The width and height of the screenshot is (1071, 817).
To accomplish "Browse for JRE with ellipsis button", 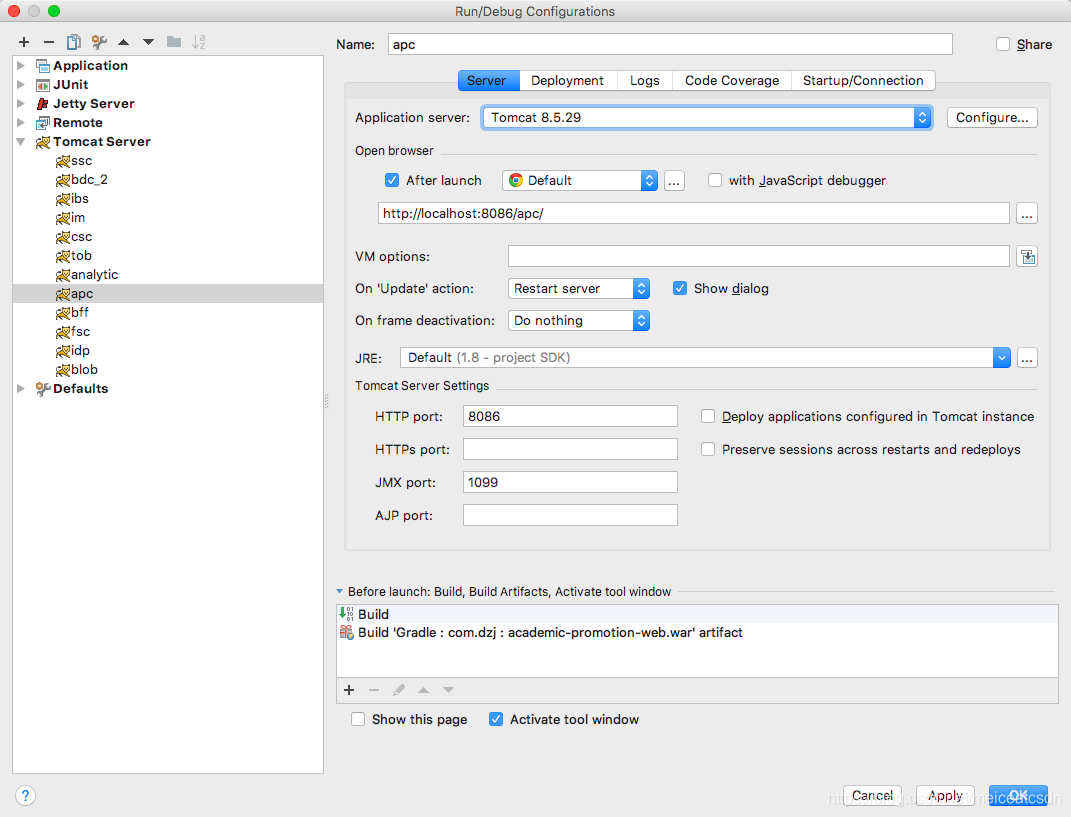I will coord(1027,358).
